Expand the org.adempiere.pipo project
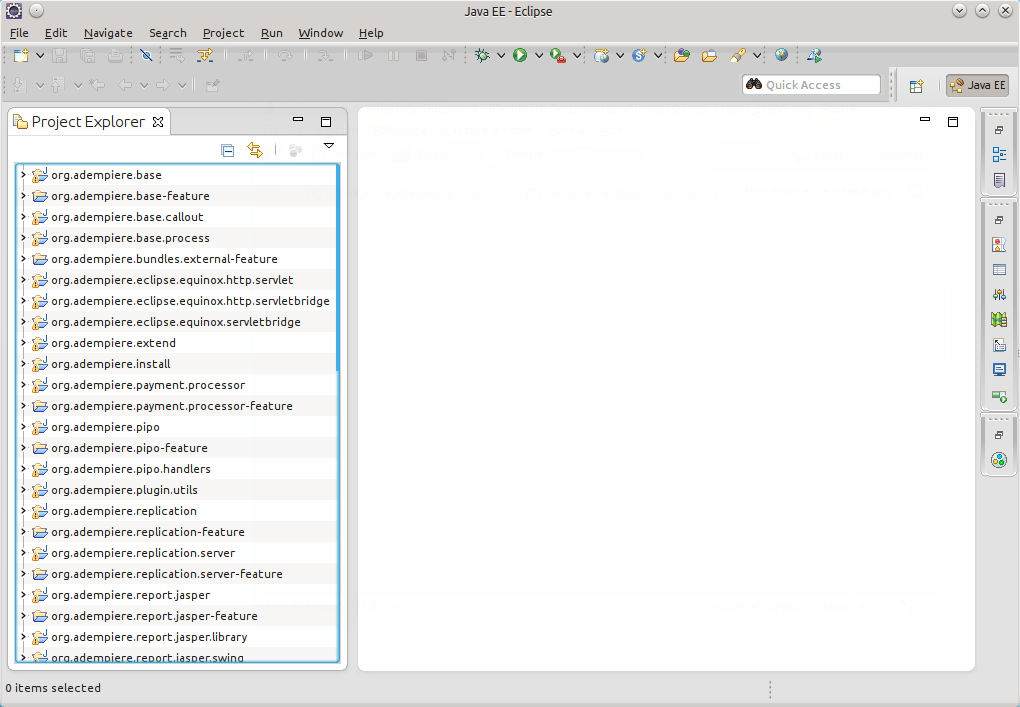Screen dimensions: 1020x707 pos(23,427)
